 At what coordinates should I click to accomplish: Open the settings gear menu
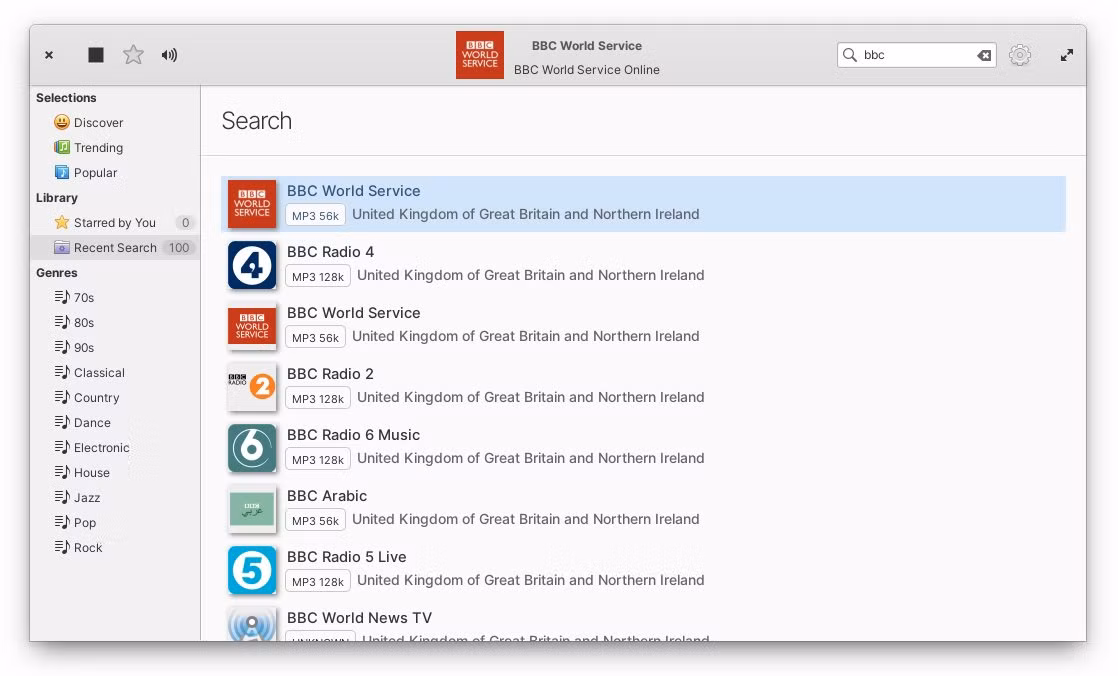tap(1020, 55)
